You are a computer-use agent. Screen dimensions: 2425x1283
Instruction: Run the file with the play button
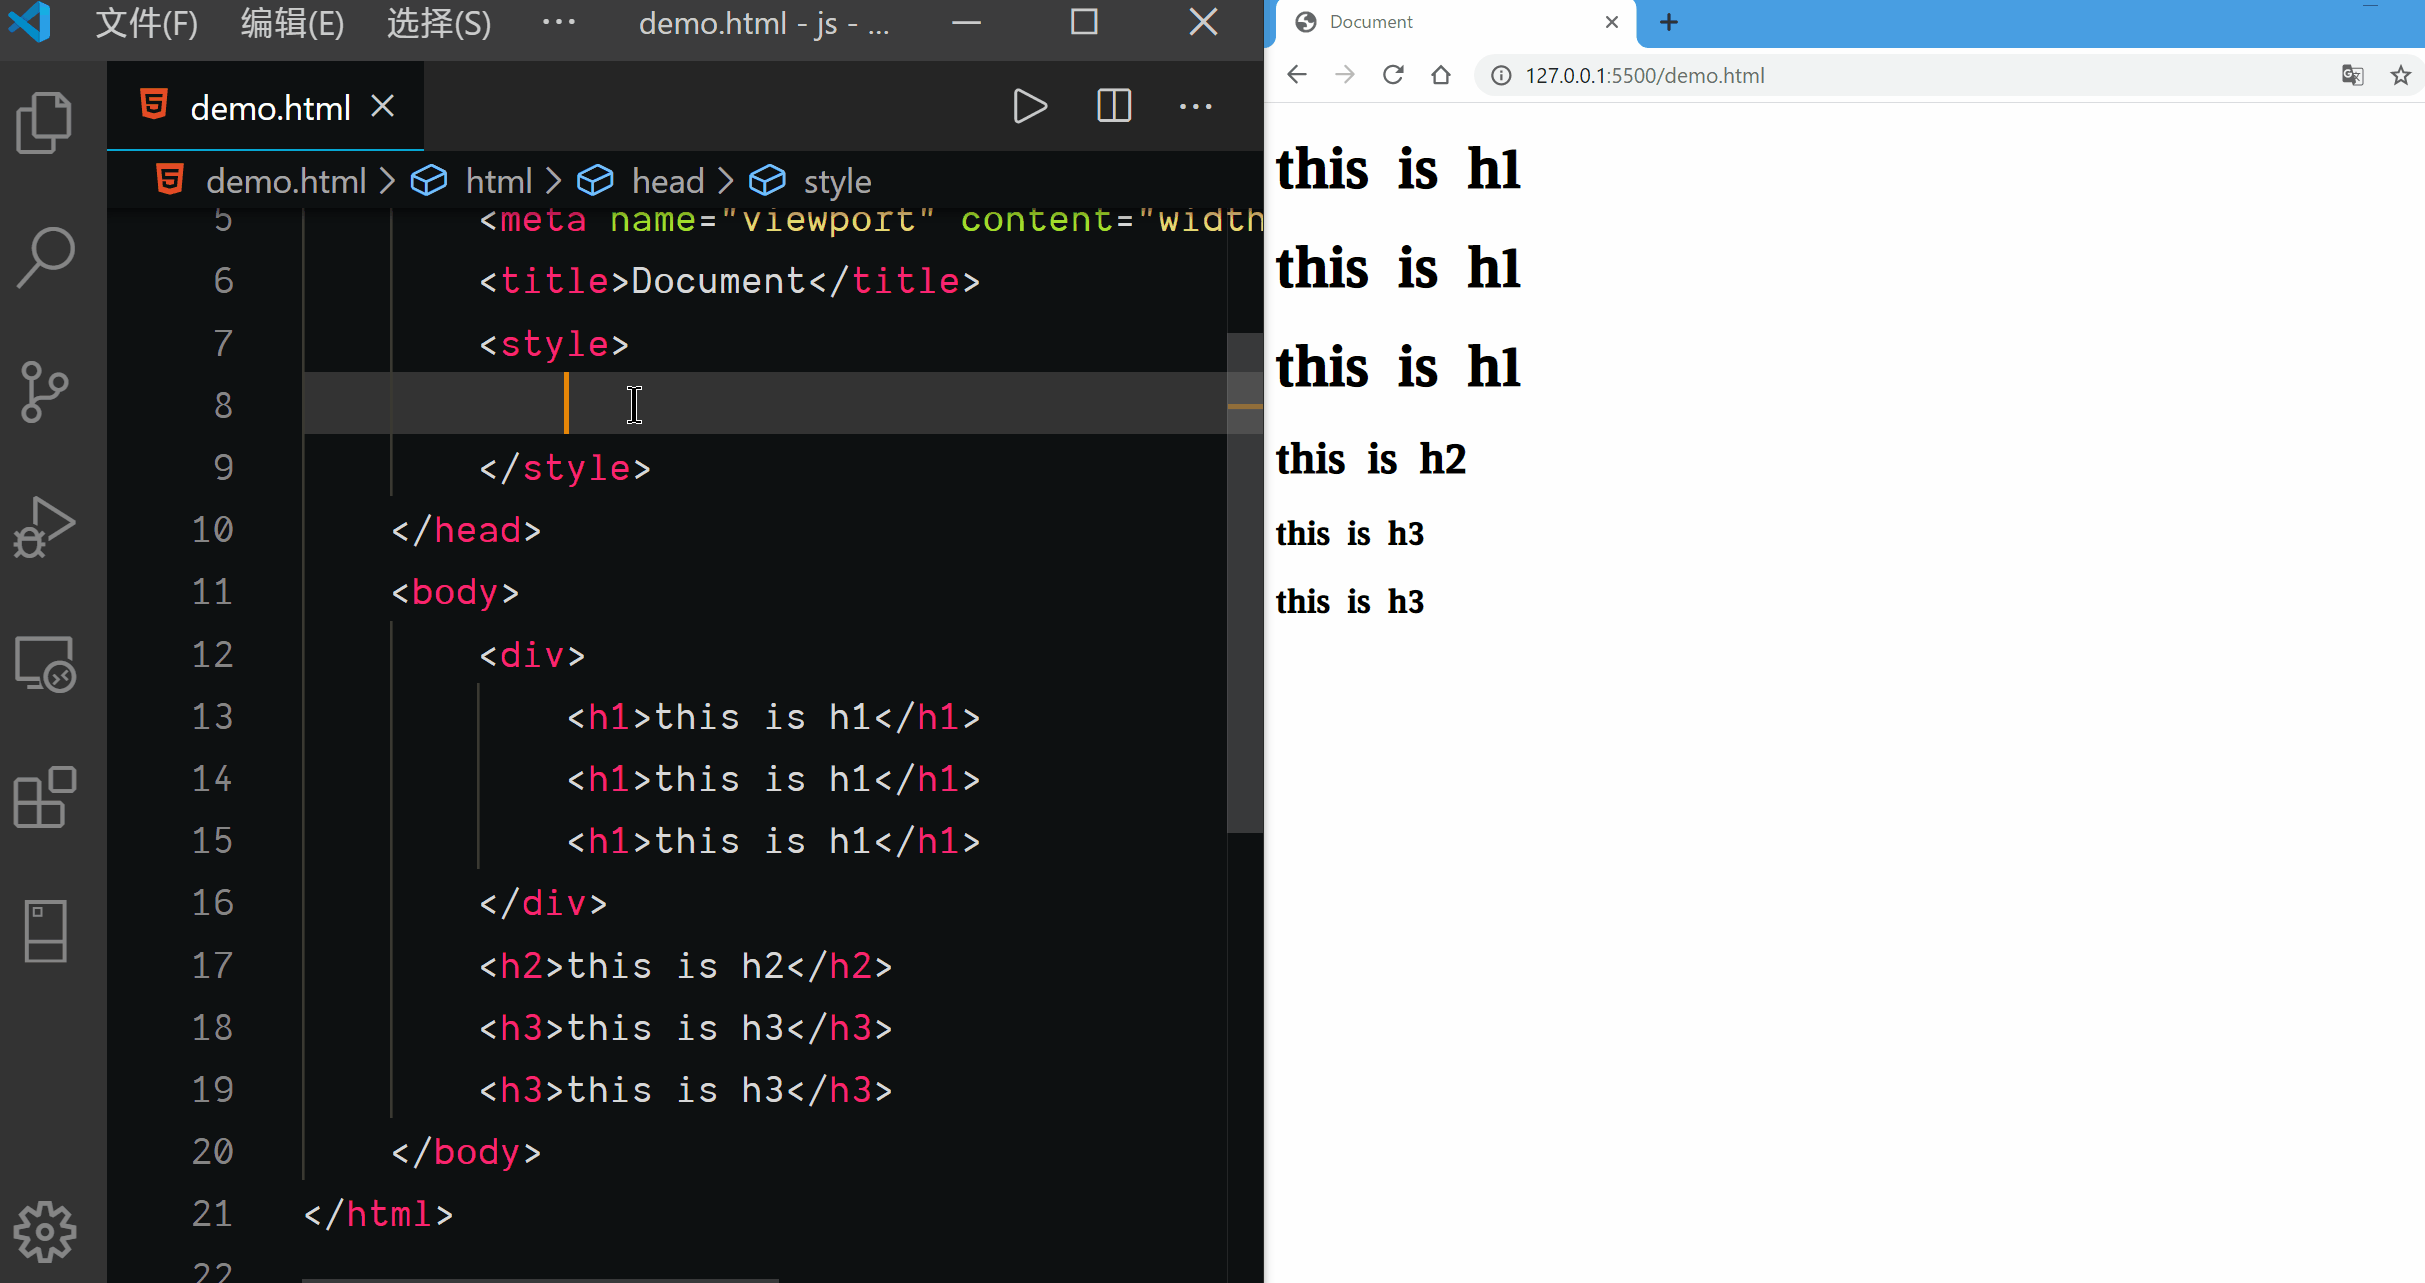point(1030,106)
